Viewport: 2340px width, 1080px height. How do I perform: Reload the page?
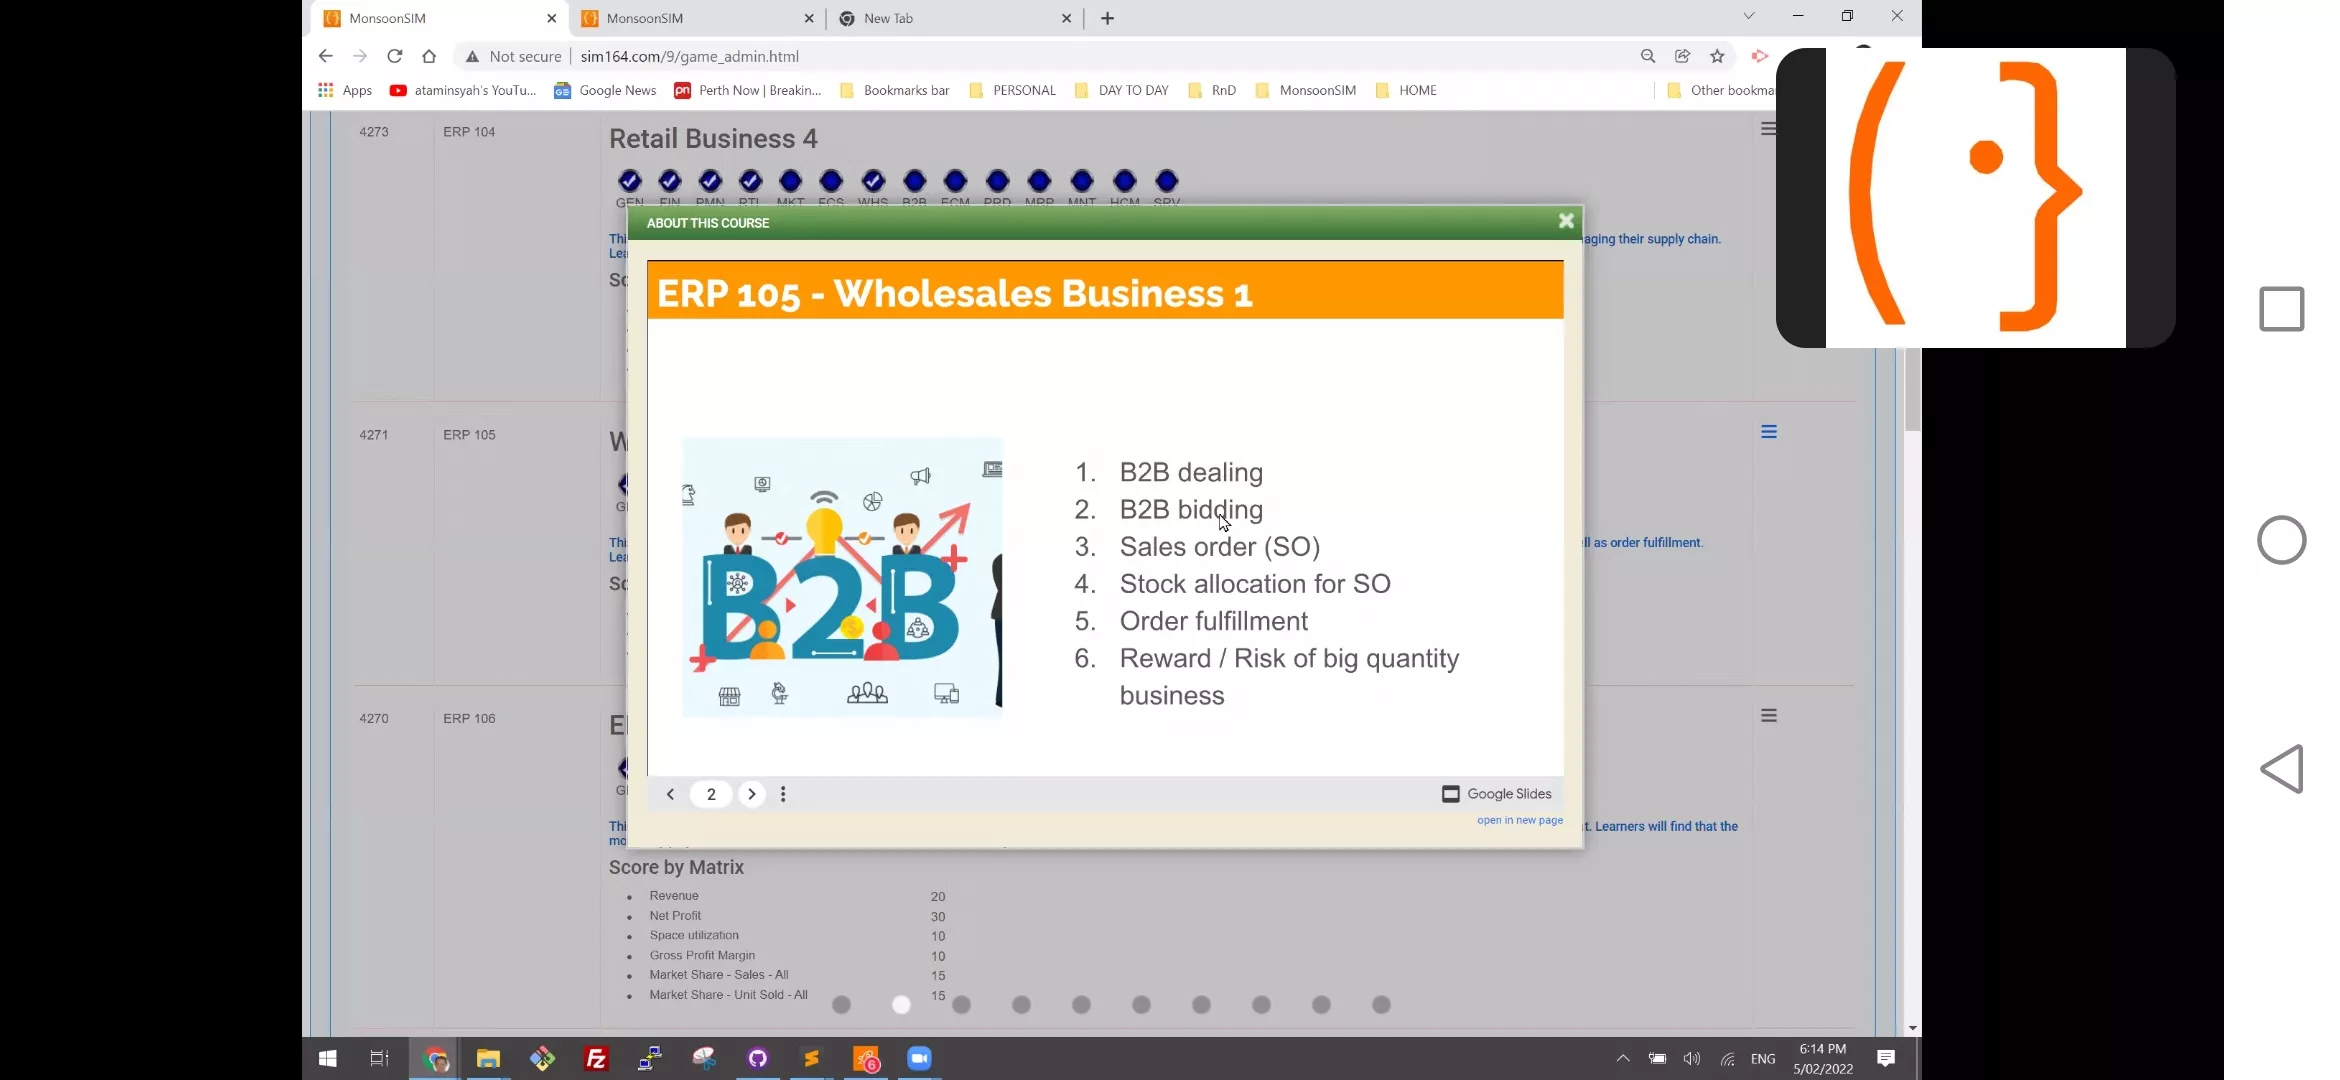395,56
